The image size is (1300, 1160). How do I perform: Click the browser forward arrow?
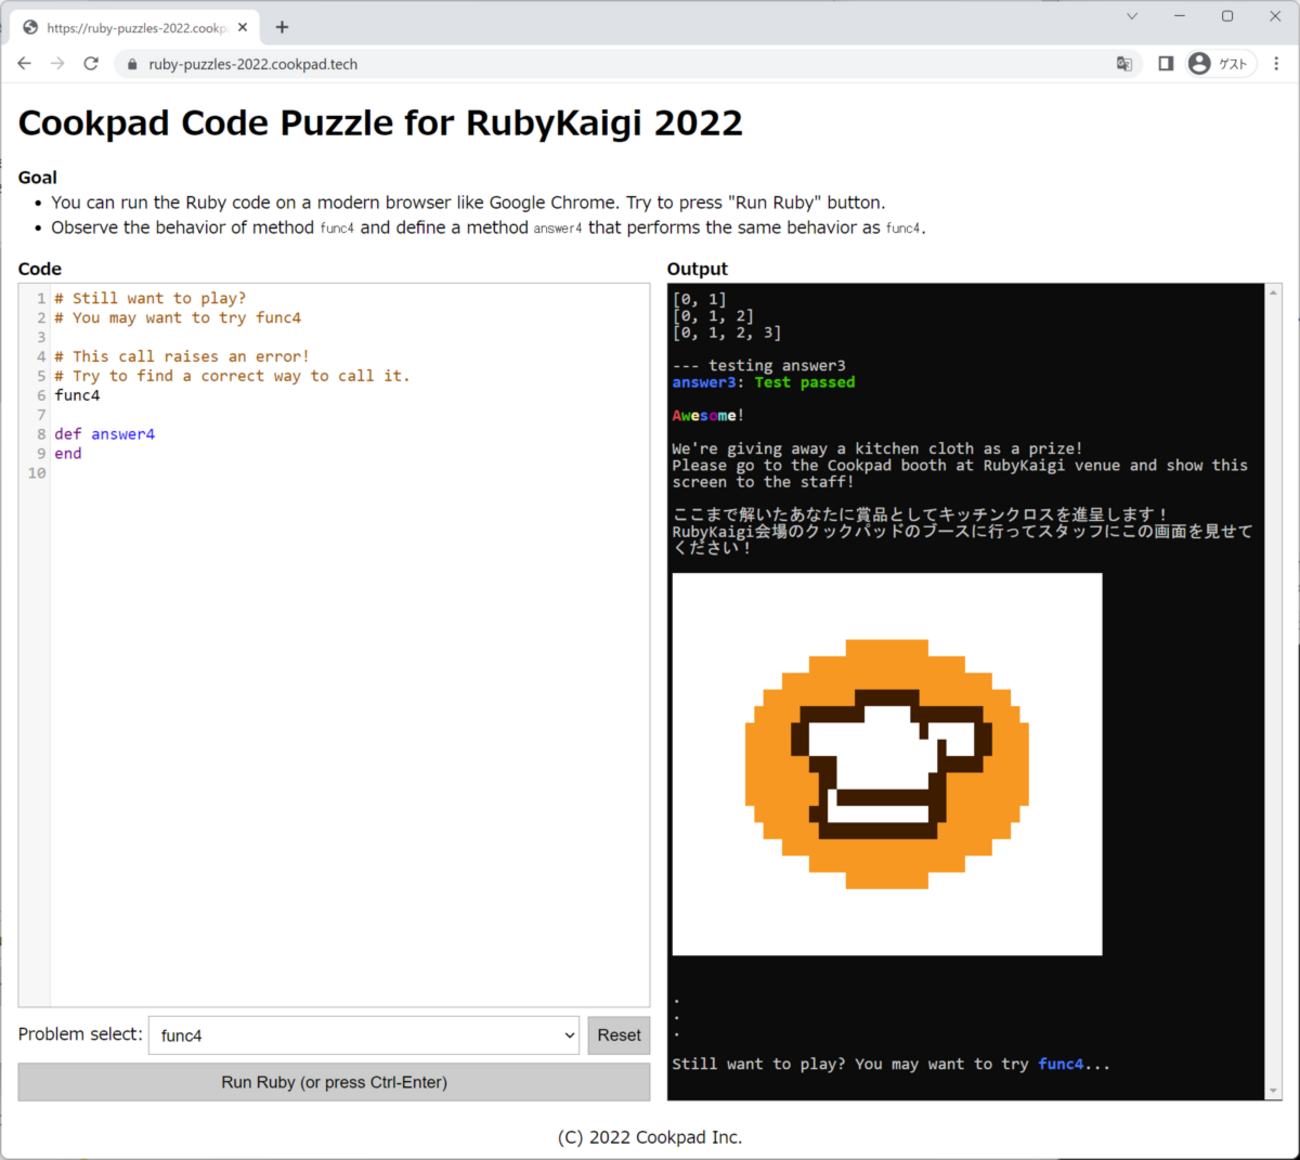[58, 63]
